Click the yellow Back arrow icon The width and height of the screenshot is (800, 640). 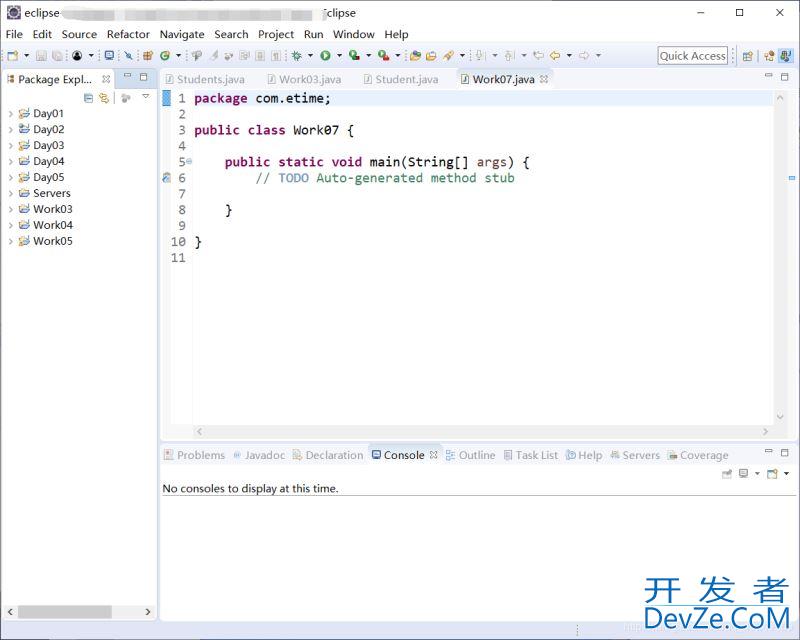click(555, 55)
